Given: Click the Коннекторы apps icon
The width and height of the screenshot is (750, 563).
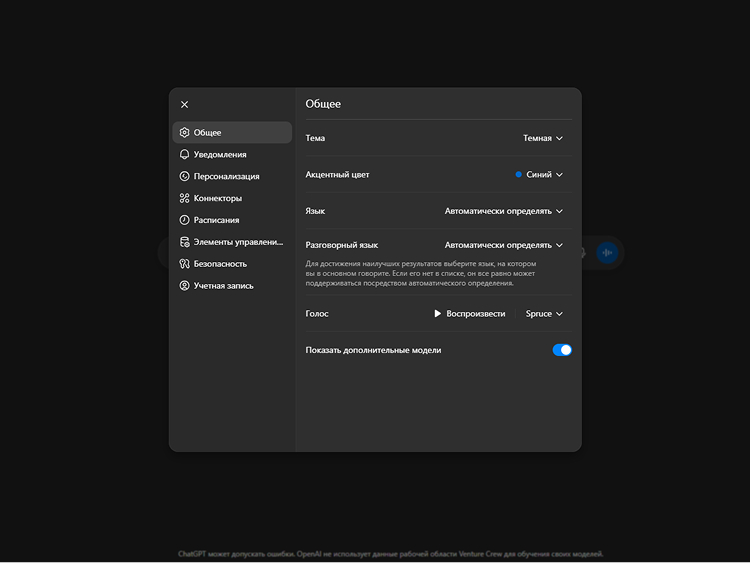Looking at the screenshot, I should pos(184,198).
